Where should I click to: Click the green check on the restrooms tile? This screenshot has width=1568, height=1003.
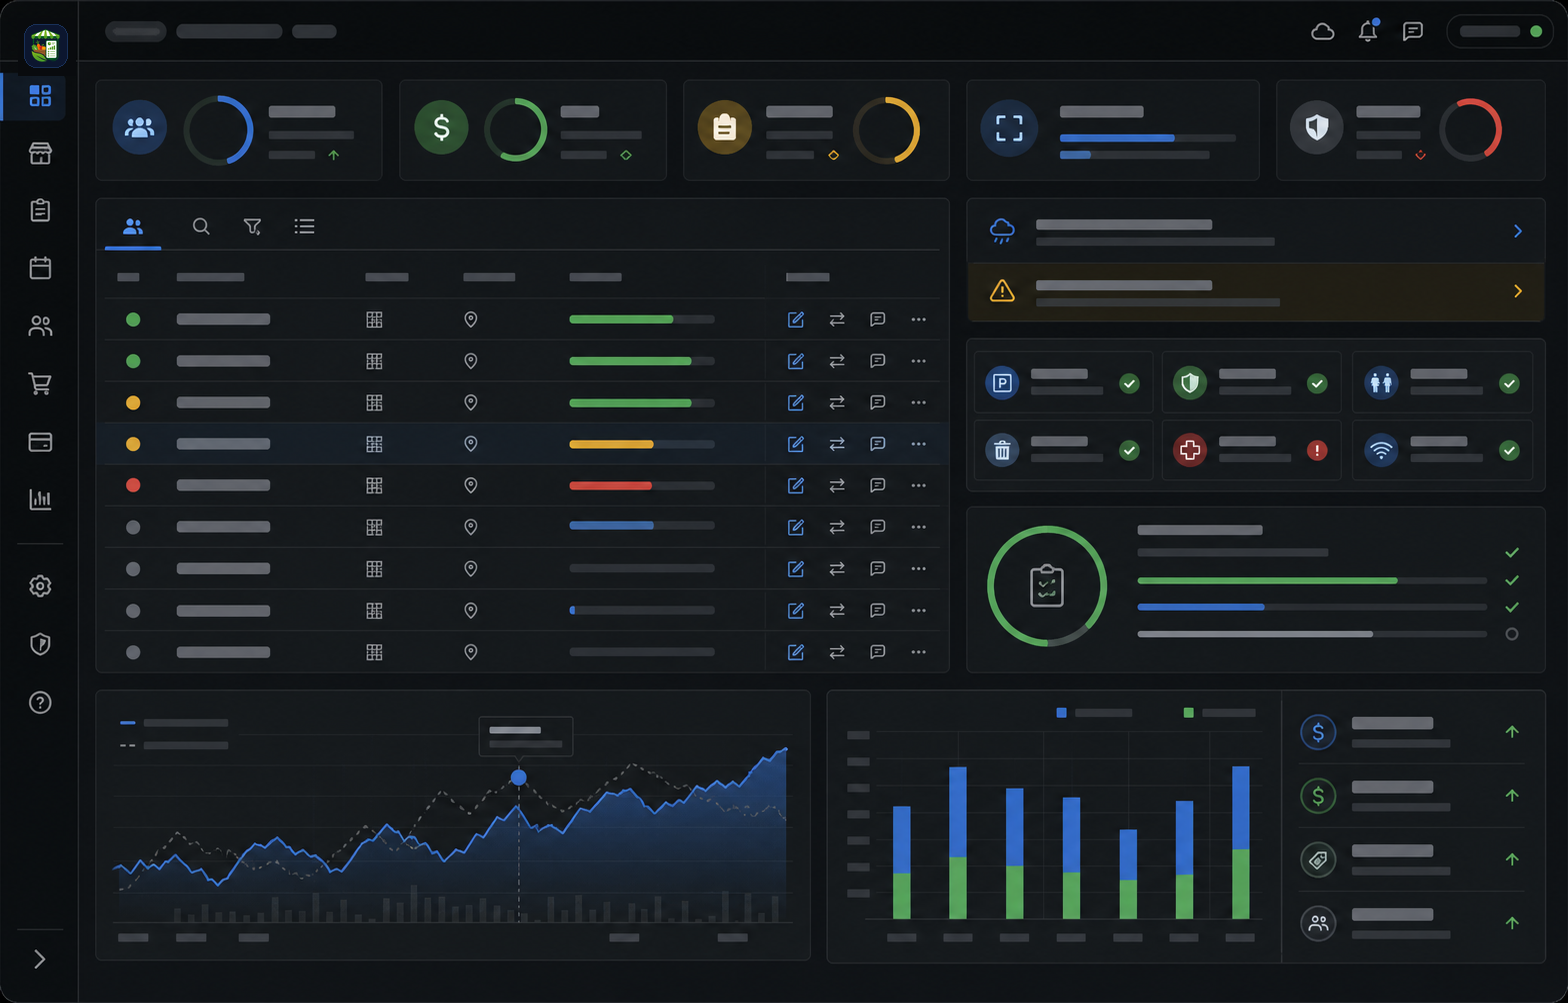click(x=1509, y=383)
